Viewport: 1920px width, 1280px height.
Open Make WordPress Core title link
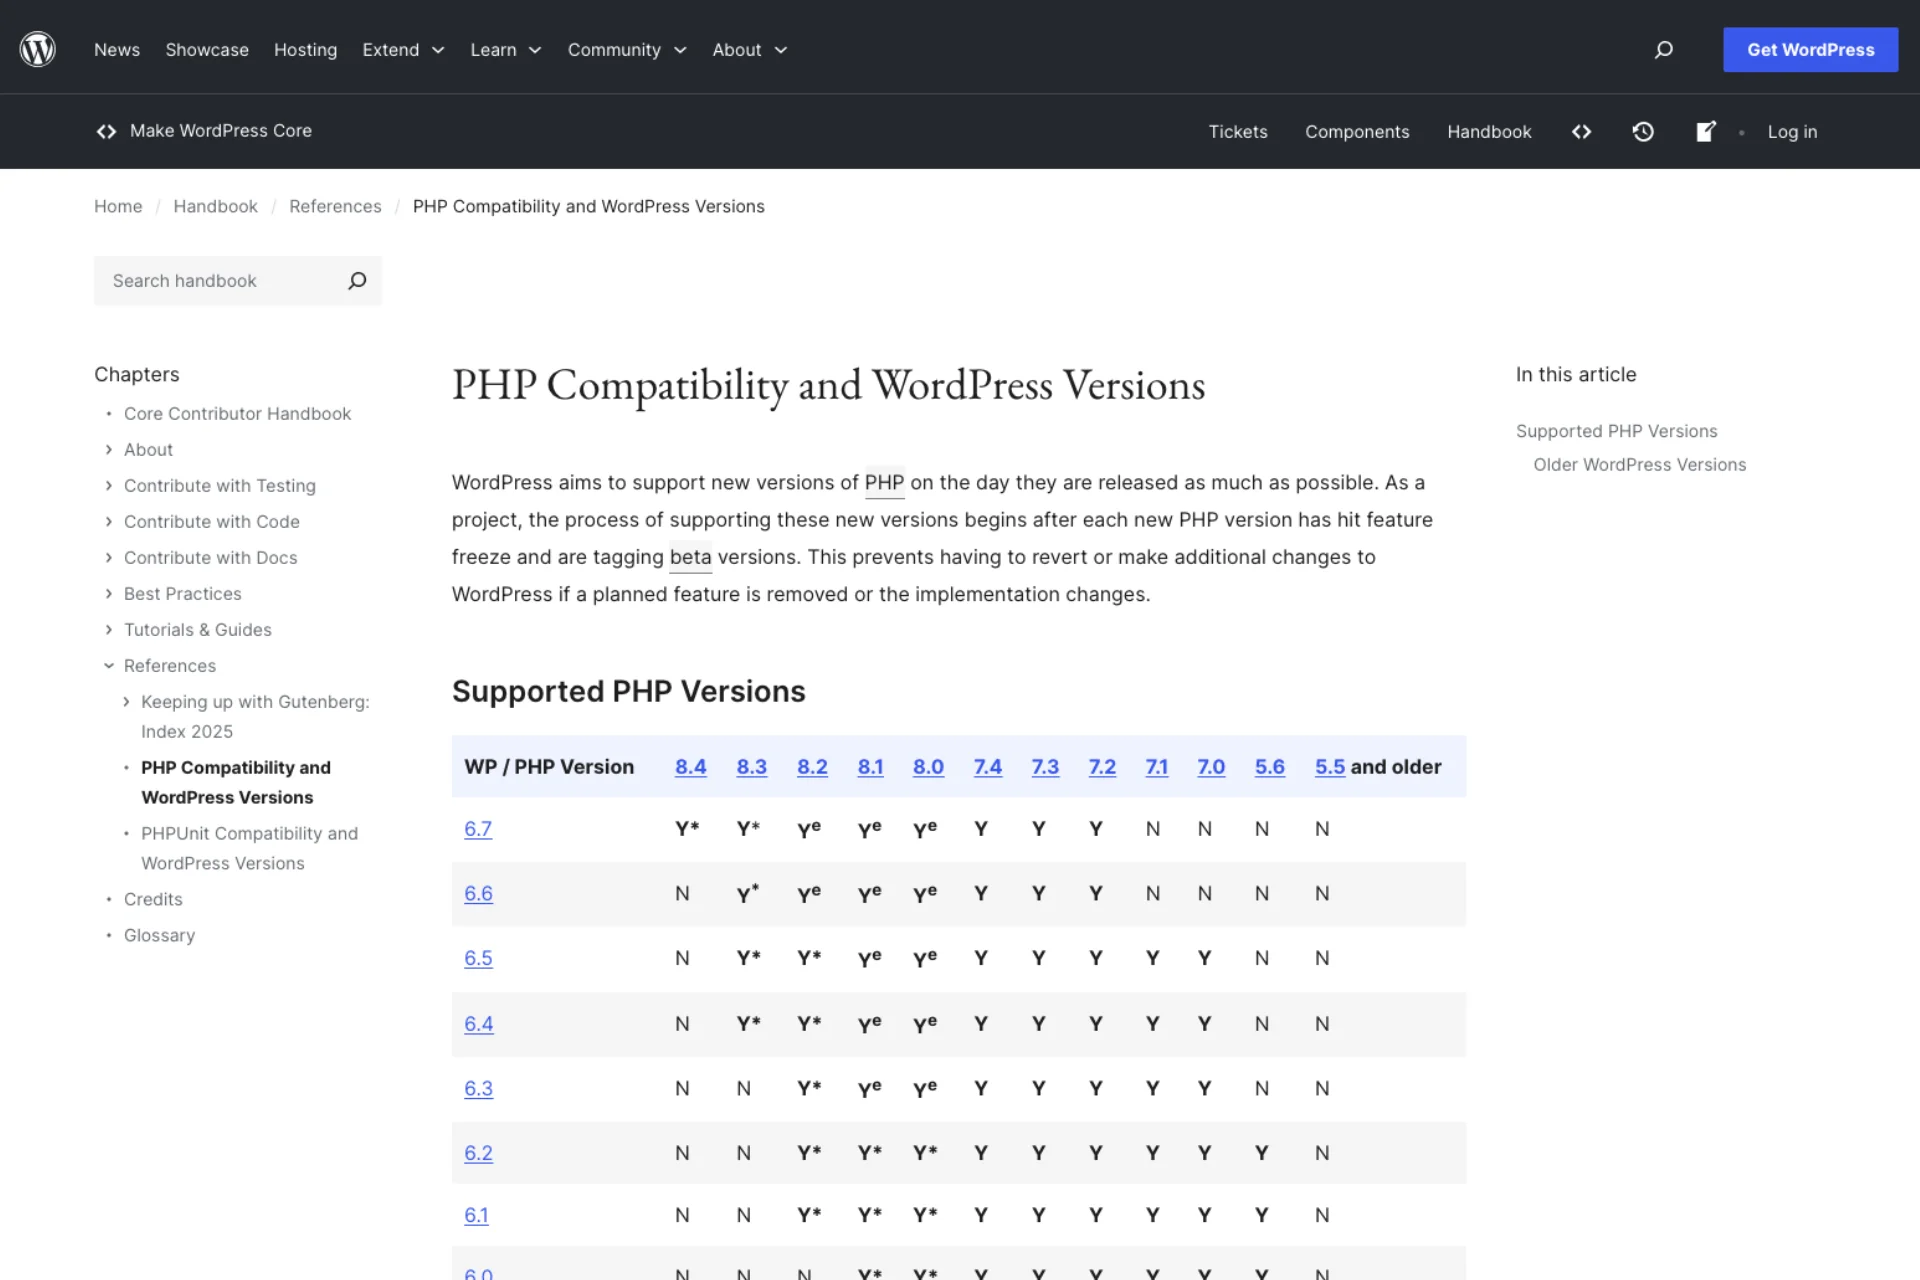(221, 131)
